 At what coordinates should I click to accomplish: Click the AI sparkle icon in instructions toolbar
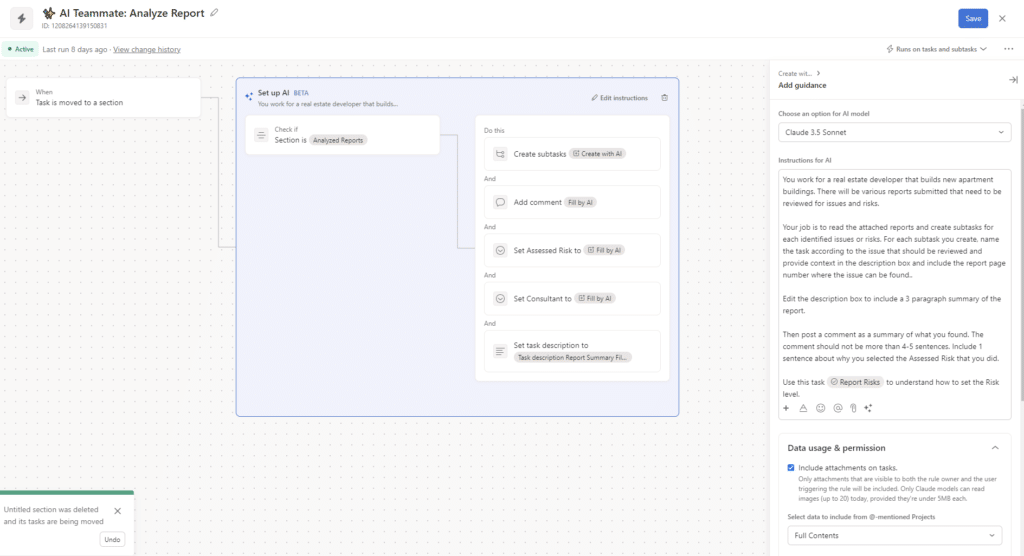tap(869, 408)
